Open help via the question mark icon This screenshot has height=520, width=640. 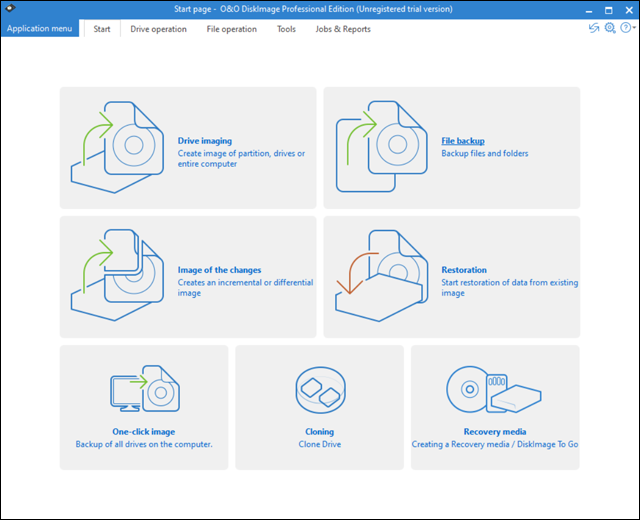pos(625,28)
